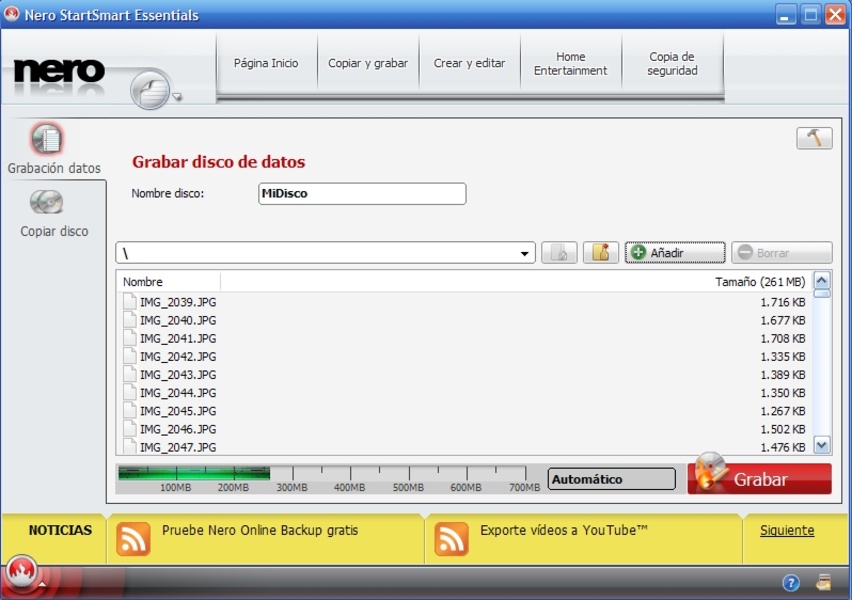Select file IMG_2046.JPG
Image resolution: width=852 pixels, height=600 pixels.
178,429
